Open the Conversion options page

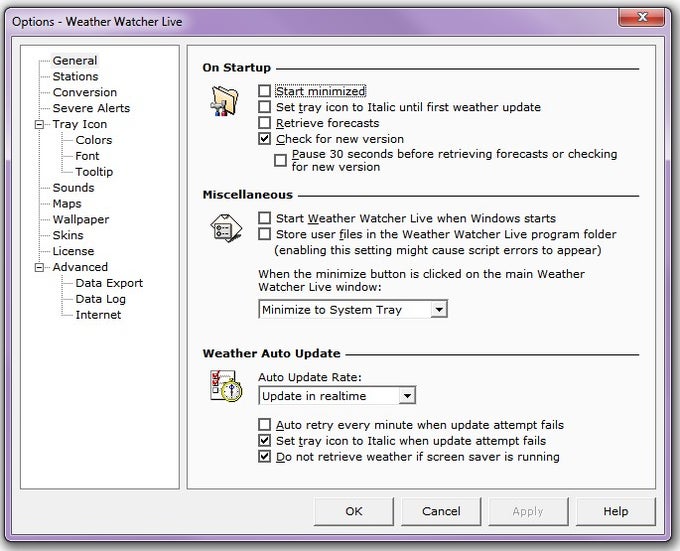[85, 92]
